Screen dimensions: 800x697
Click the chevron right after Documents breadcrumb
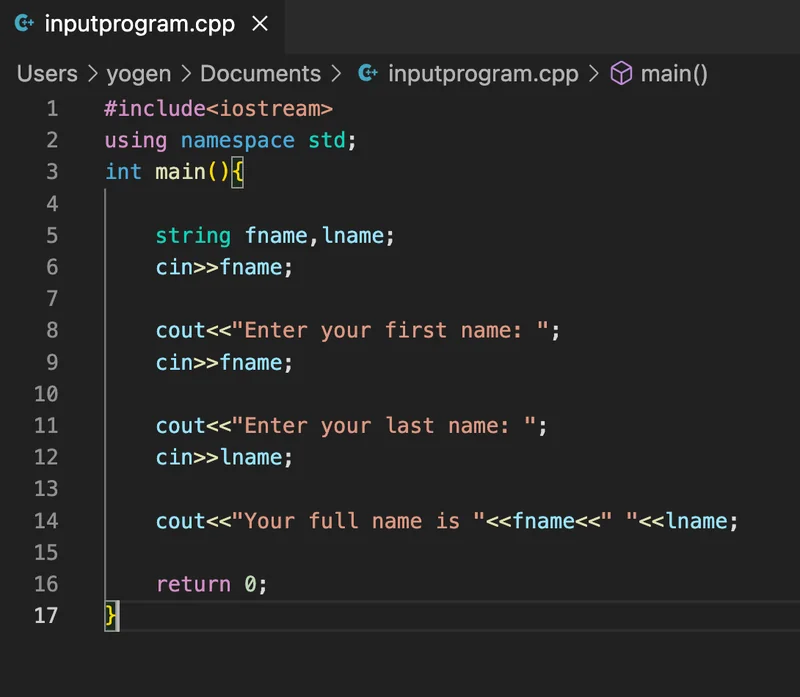click(336, 73)
